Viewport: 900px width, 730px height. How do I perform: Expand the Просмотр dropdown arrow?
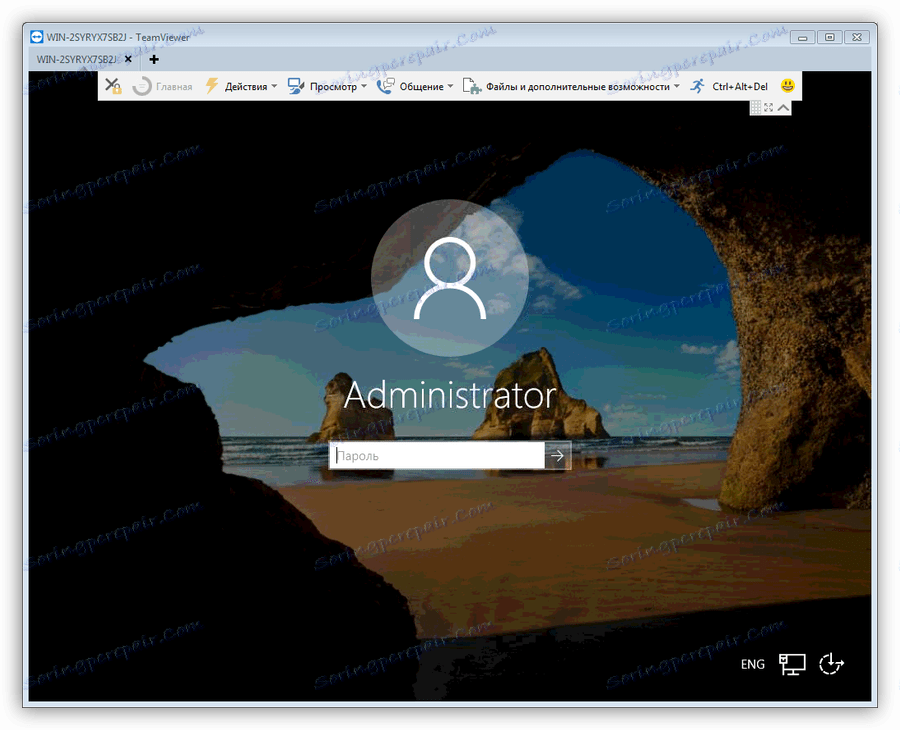point(363,87)
